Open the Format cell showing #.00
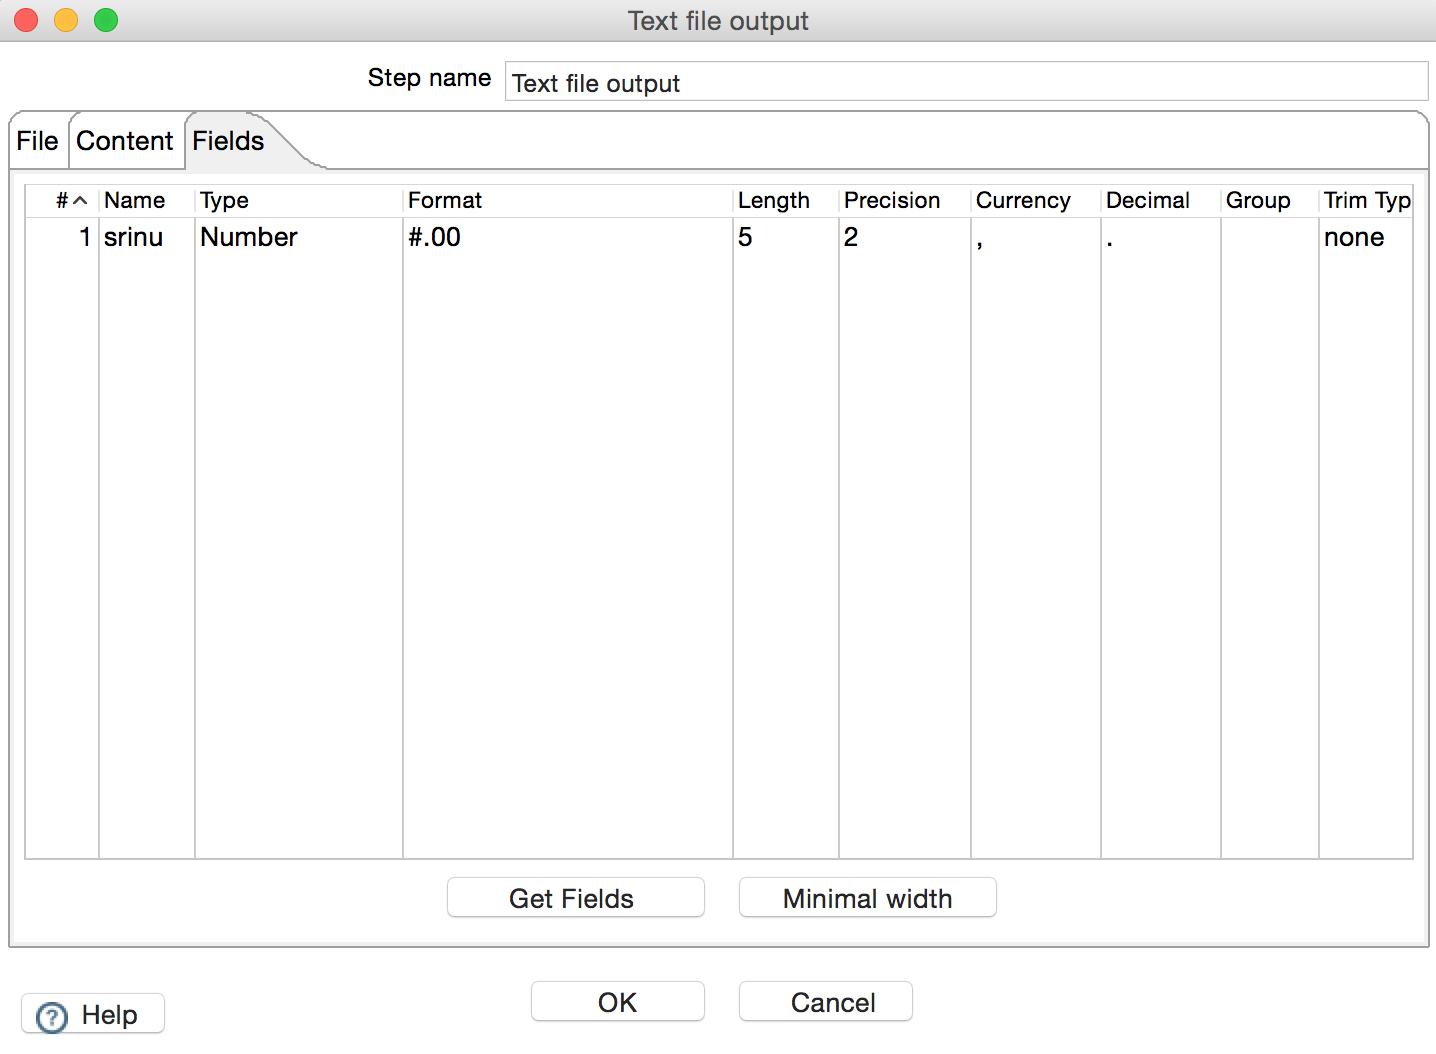 [566, 237]
